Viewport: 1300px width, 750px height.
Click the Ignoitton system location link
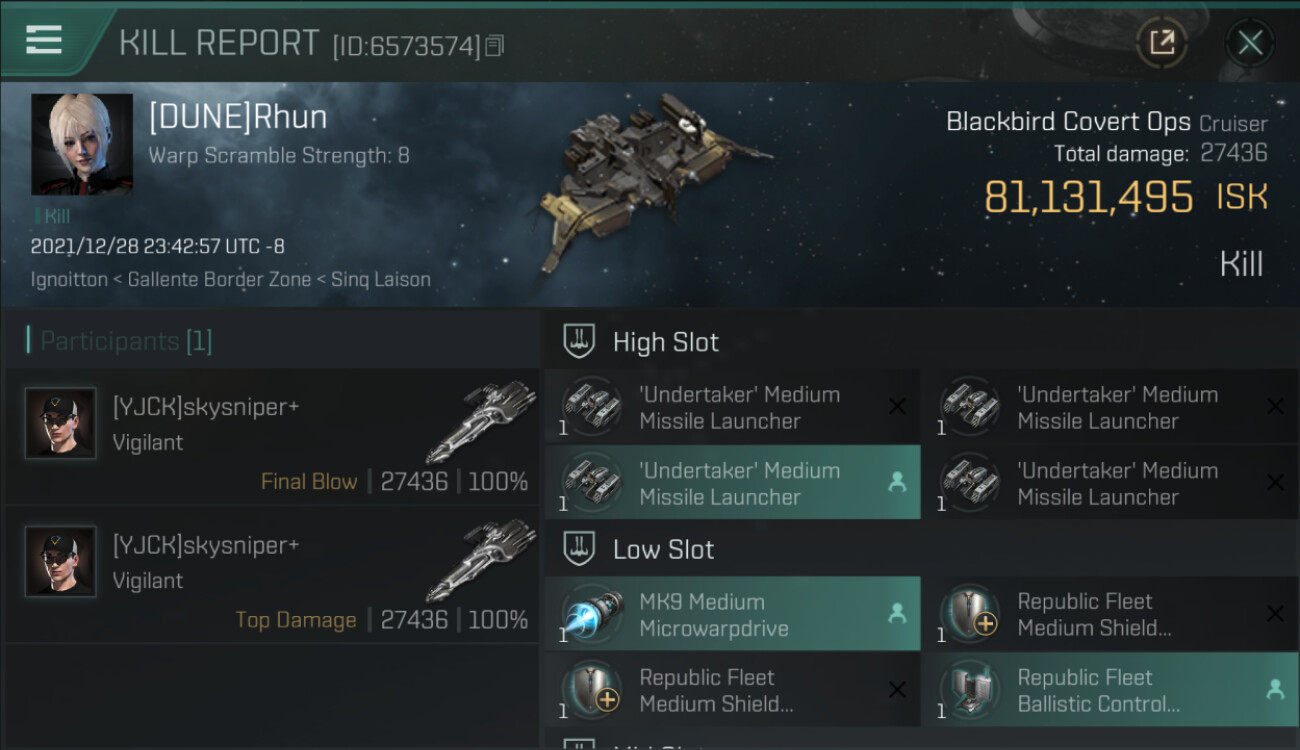coord(68,280)
